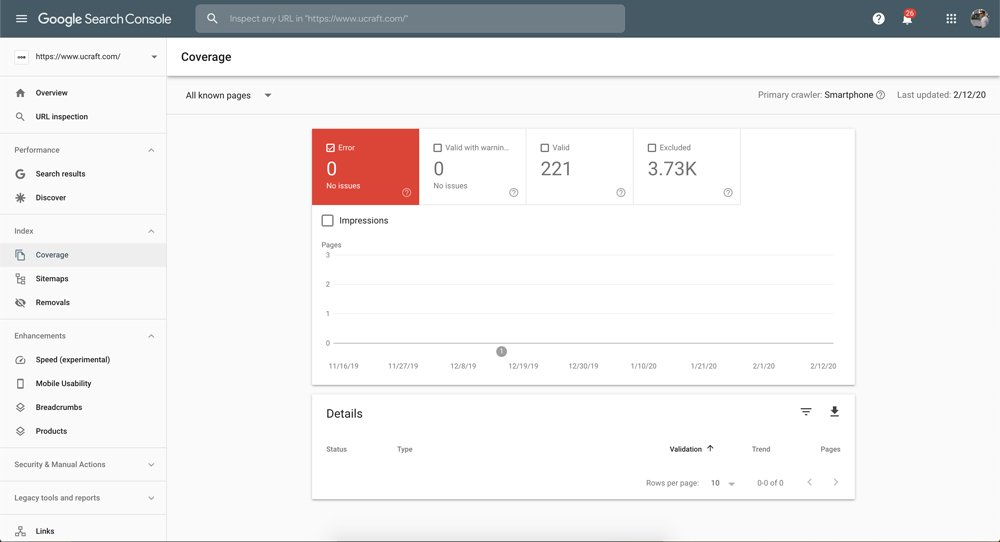
Task: Open the account profile avatar
Action: click(980, 18)
